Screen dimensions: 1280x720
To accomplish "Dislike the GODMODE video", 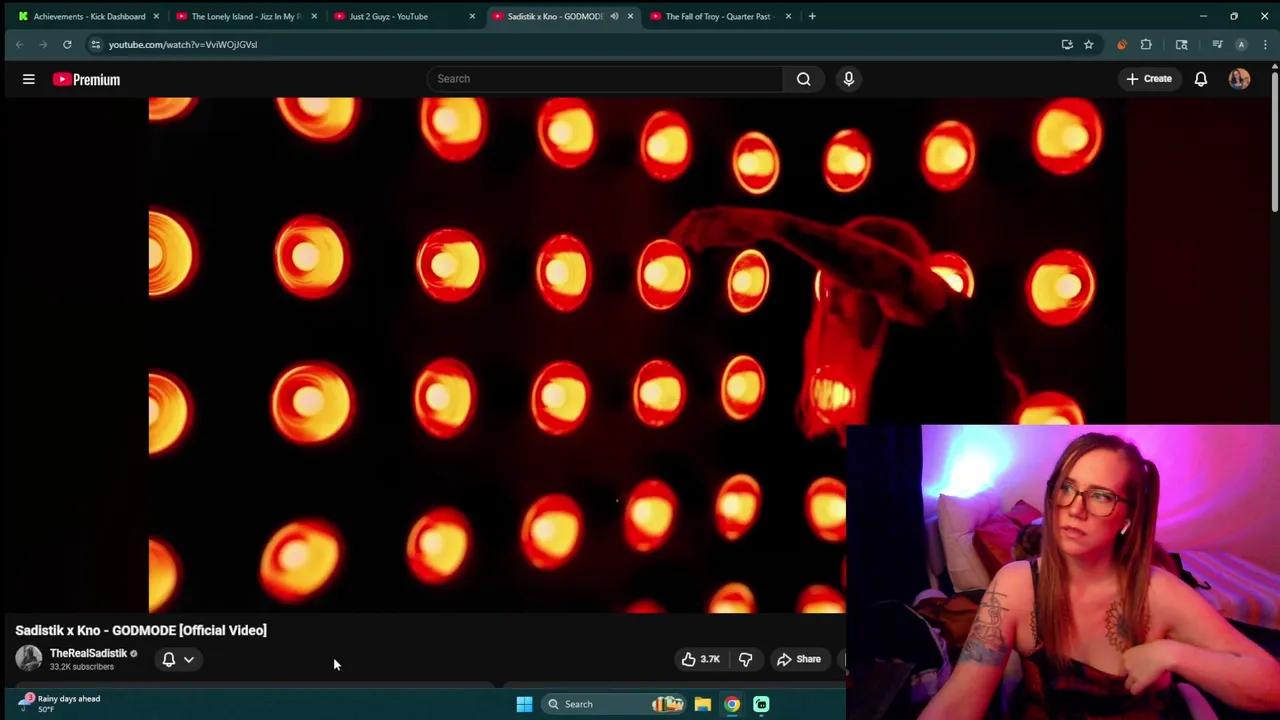I will [745, 659].
